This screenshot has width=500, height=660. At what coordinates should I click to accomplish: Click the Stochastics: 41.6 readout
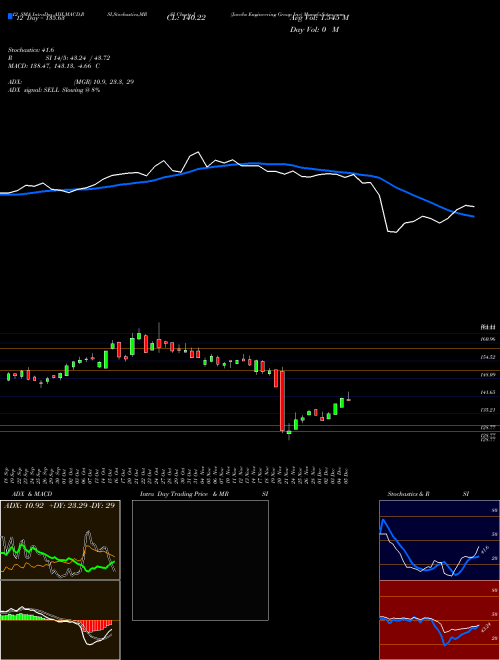pos(31,50)
